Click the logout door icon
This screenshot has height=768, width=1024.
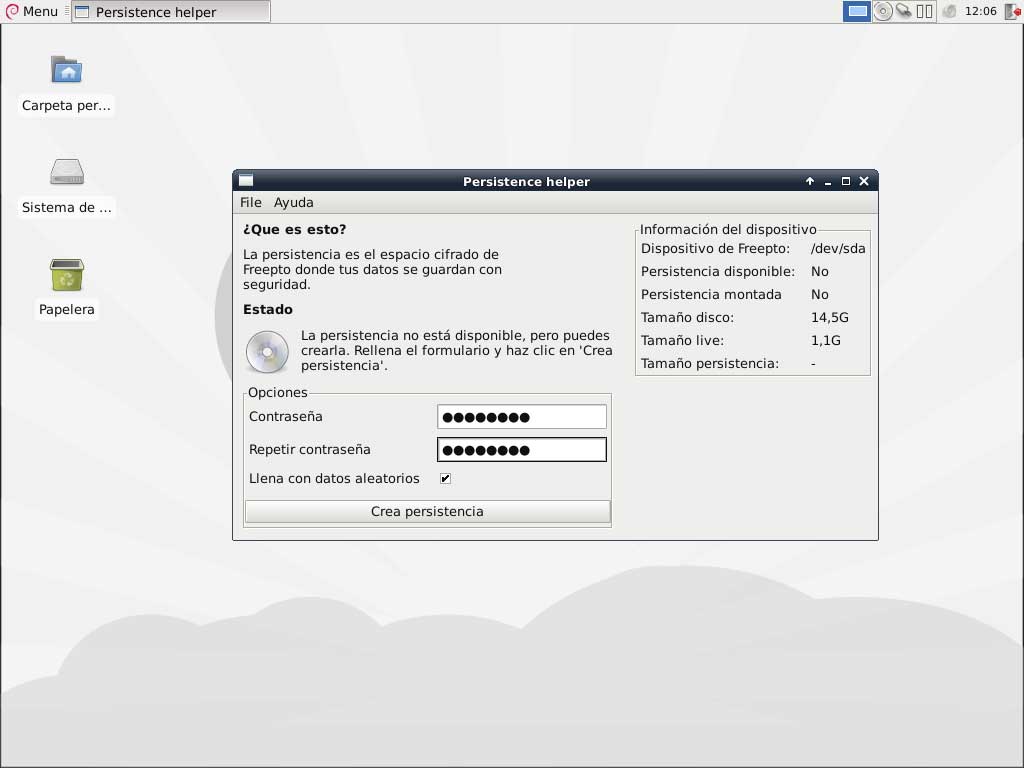[1012, 11]
